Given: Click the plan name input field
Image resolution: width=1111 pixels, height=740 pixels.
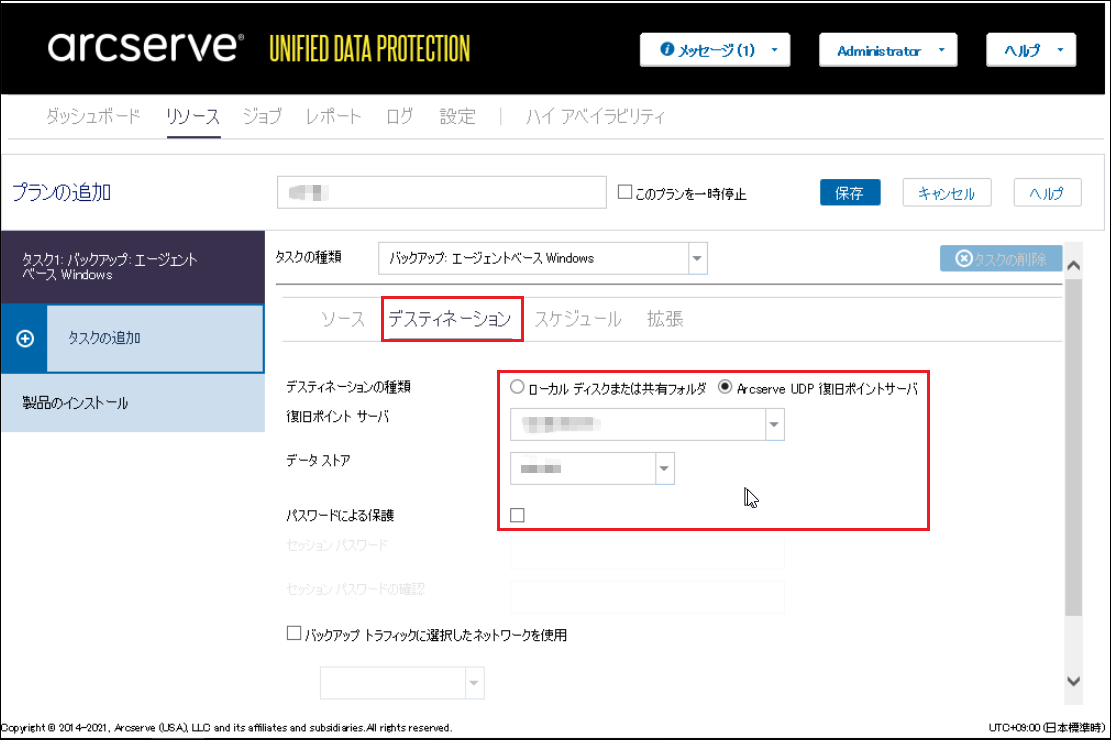Looking at the screenshot, I should (x=441, y=192).
